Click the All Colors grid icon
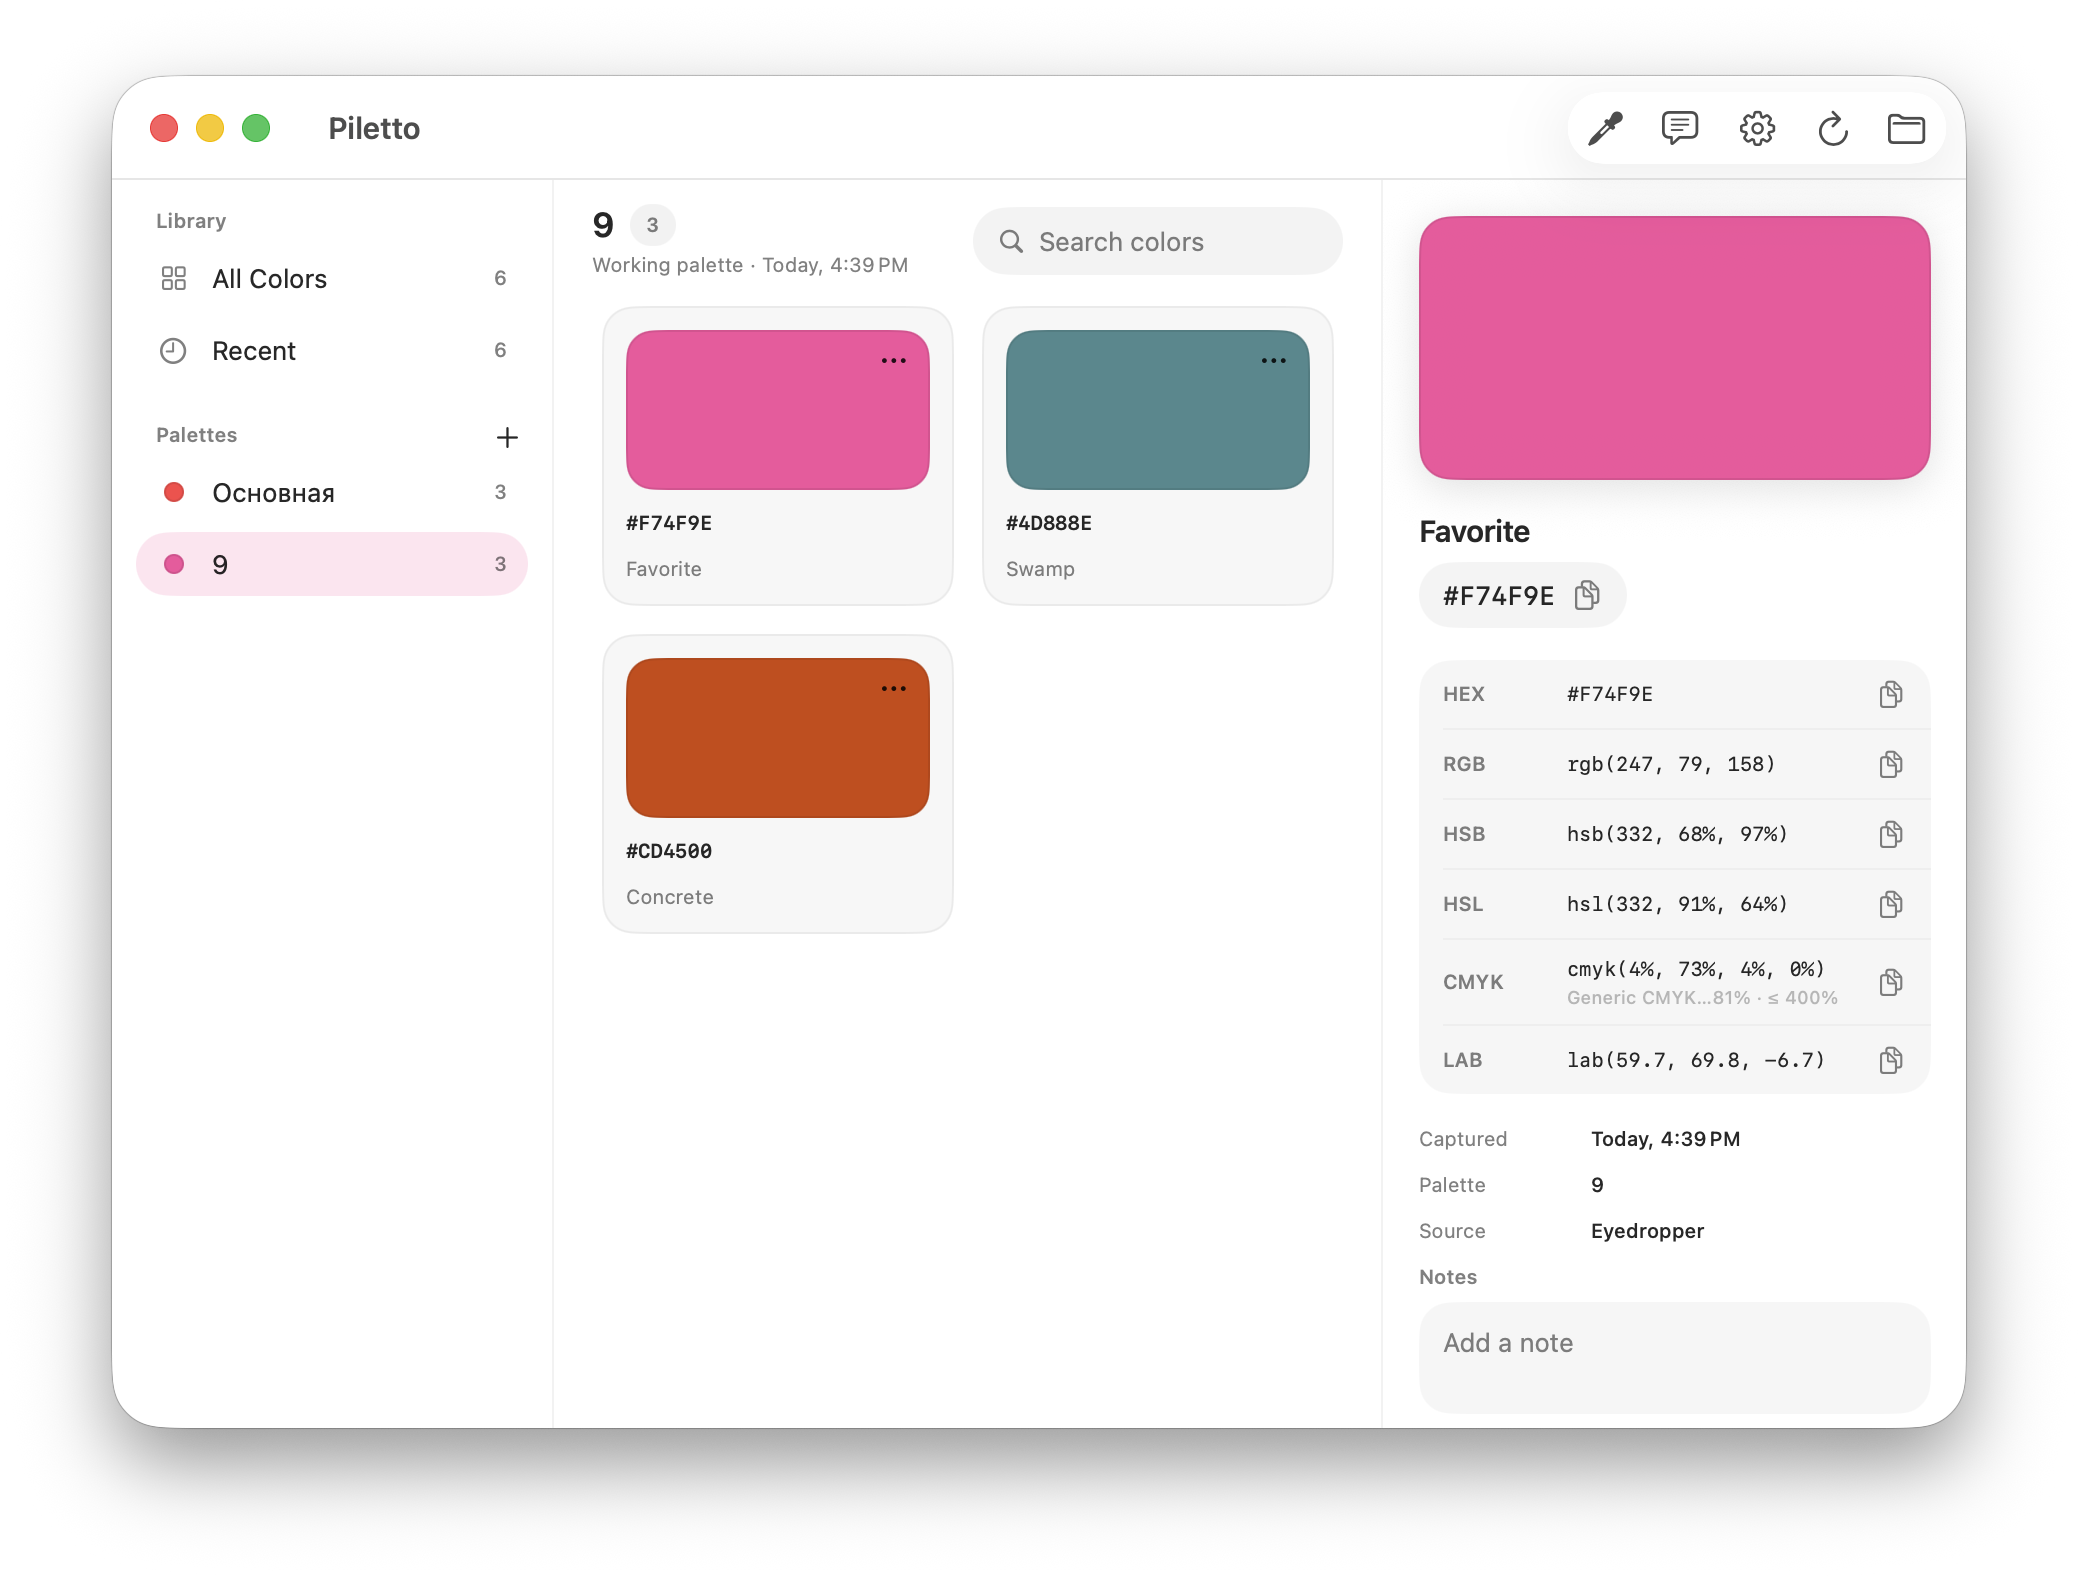This screenshot has width=2078, height=1576. pos(174,278)
